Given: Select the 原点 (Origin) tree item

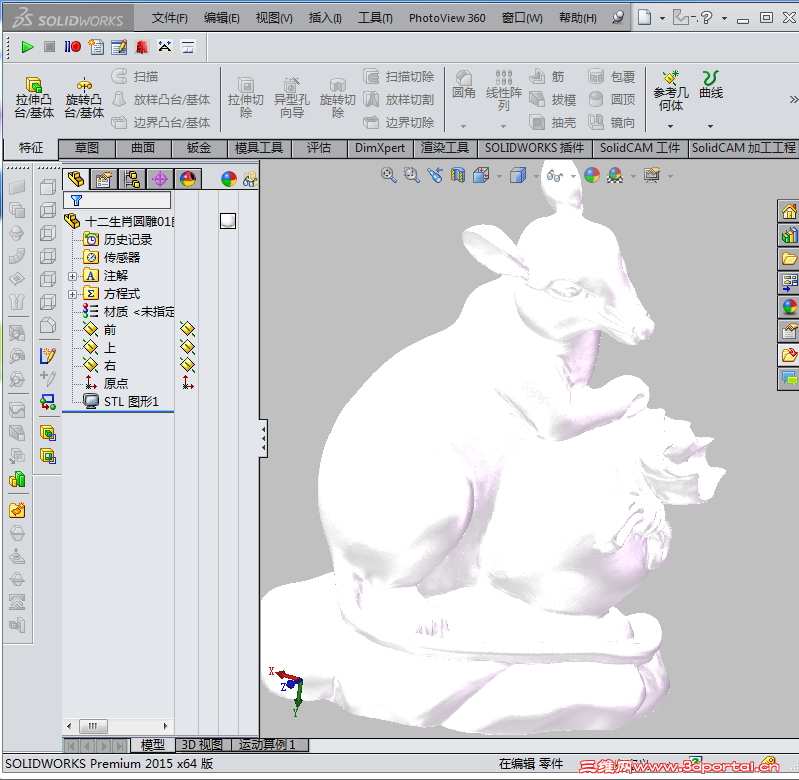Looking at the screenshot, I should tap(116, 383).
